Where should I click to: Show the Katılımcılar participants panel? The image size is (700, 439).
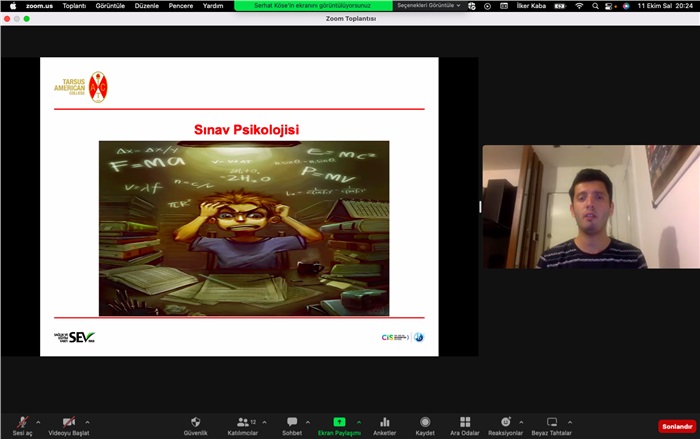242,426
